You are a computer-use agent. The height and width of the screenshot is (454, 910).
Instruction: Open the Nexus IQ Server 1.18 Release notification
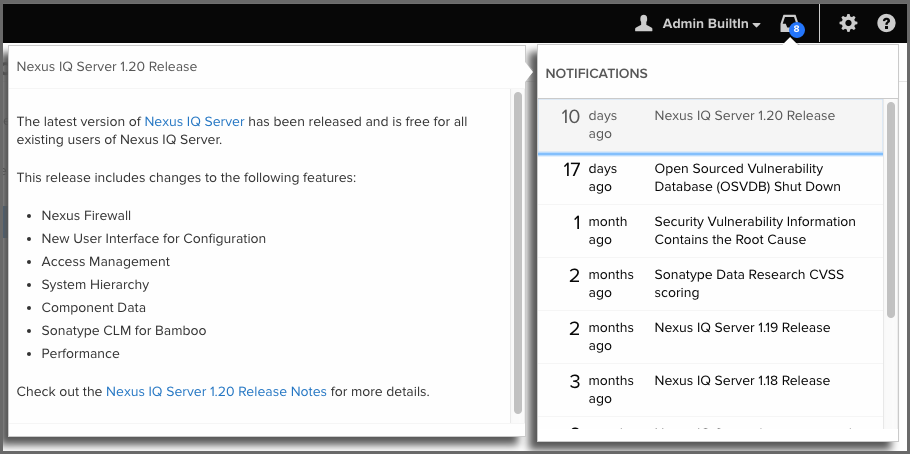[x=710, y=390]
